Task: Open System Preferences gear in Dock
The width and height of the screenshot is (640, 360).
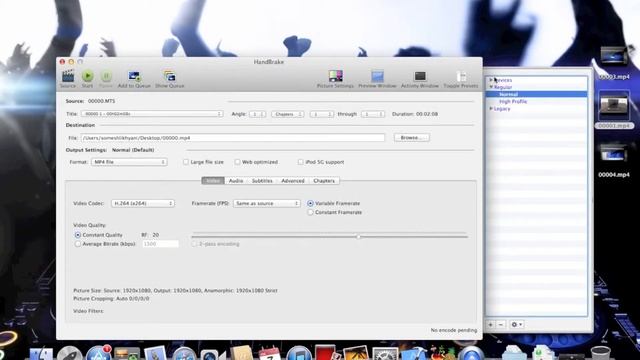Action: pos(384,354)
